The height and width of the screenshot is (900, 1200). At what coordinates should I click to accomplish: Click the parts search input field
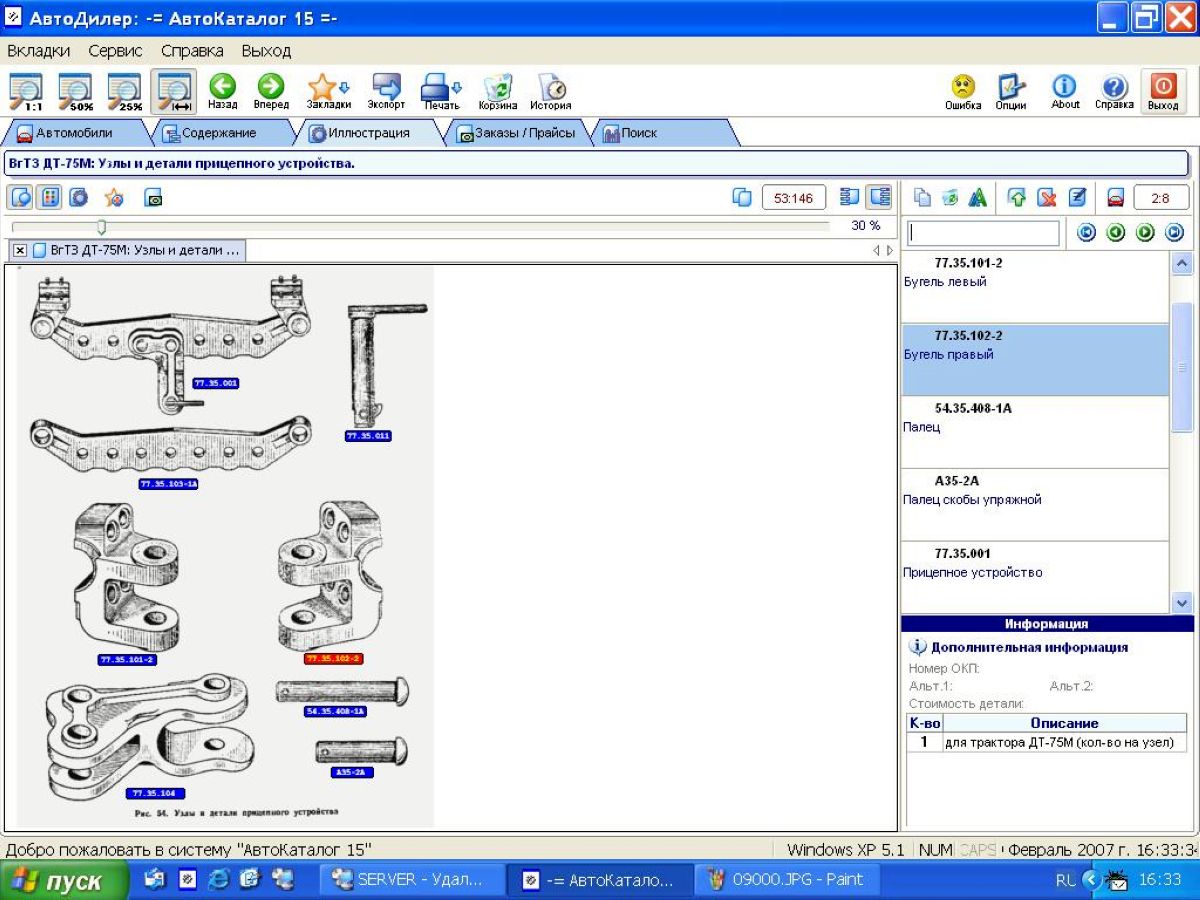[983, 232]
